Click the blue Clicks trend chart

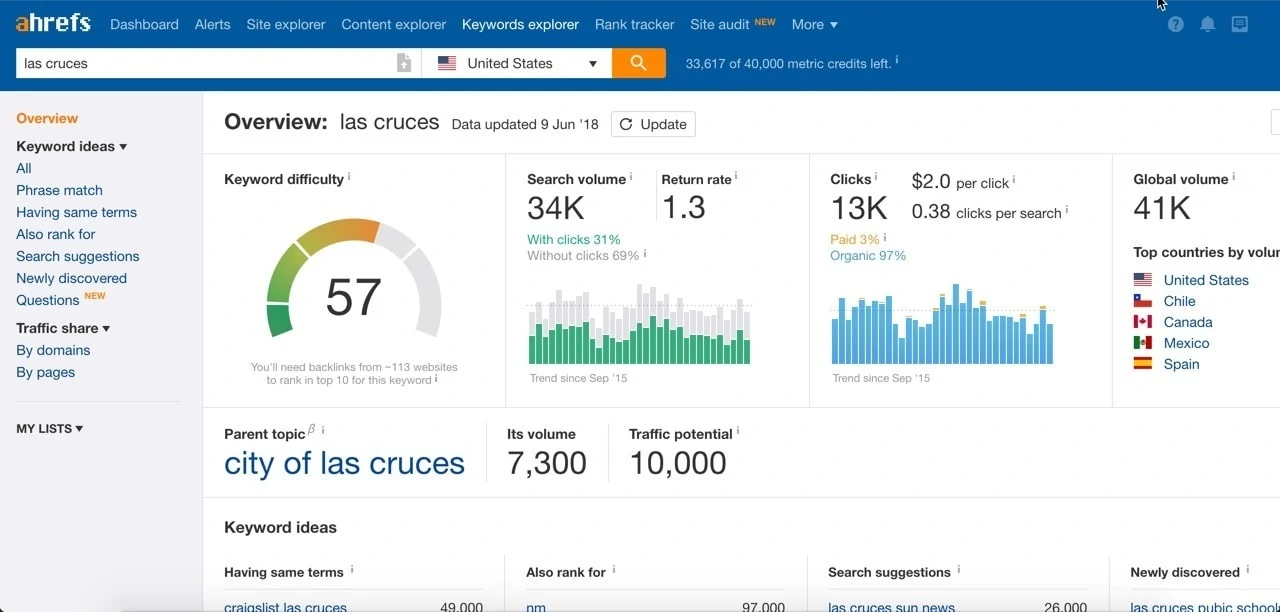pyautogui.click(x=942, y=324)
